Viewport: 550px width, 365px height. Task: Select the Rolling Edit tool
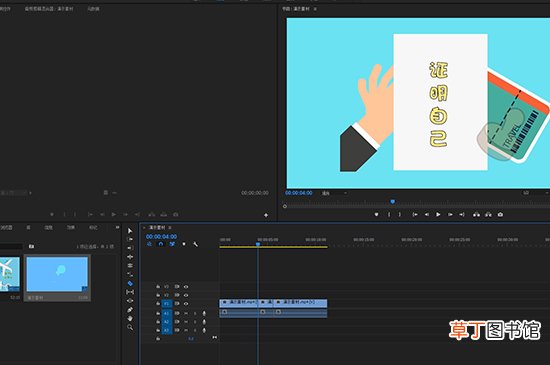pyautogui.click(x=130, y=265)
